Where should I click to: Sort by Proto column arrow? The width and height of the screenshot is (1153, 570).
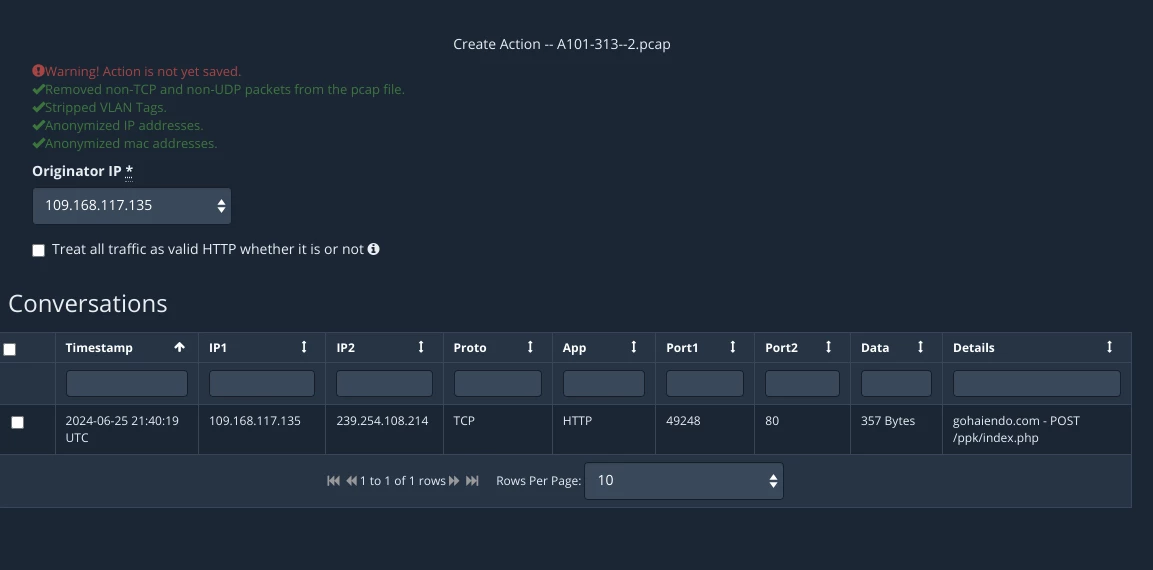coord(530,347)
